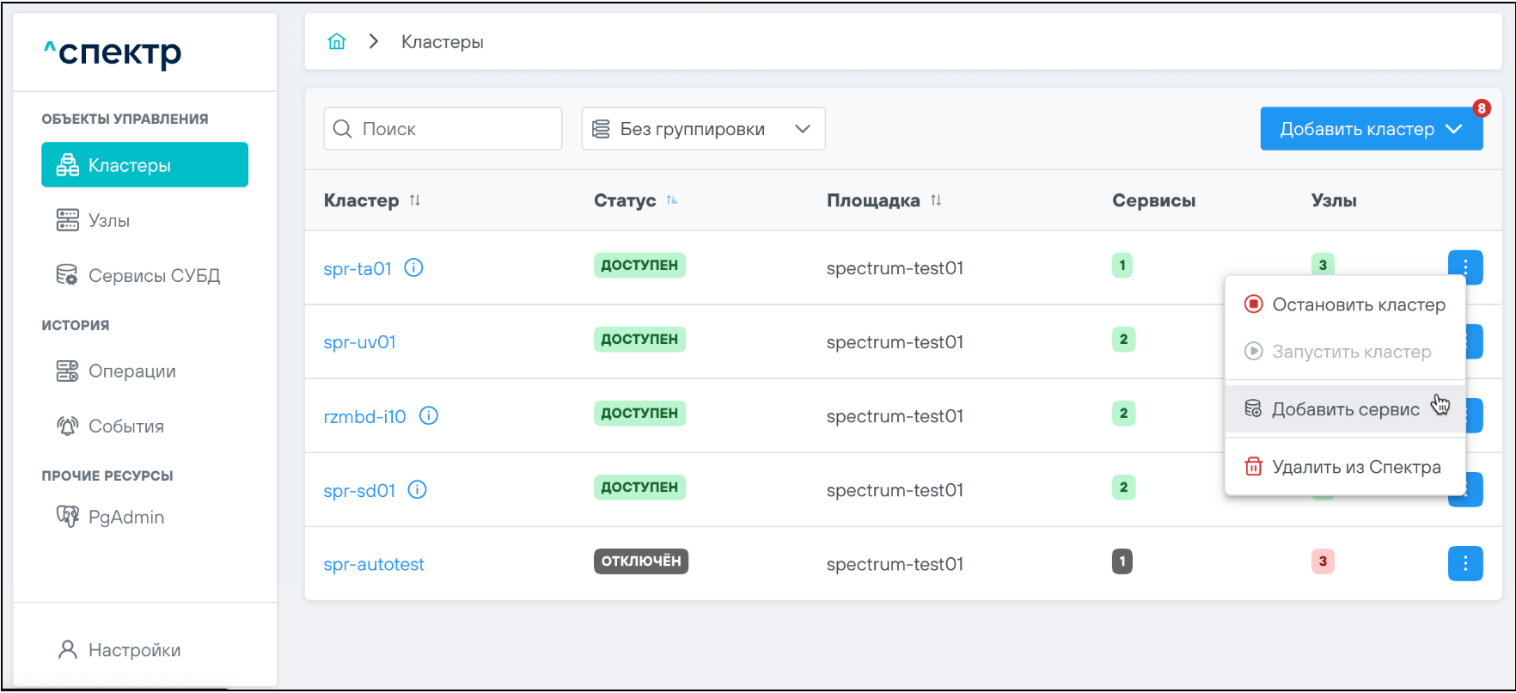Select Остановить кластер from context menu
The width and height of the screenshot is (1516, 693).
[x=1345, y=305]
